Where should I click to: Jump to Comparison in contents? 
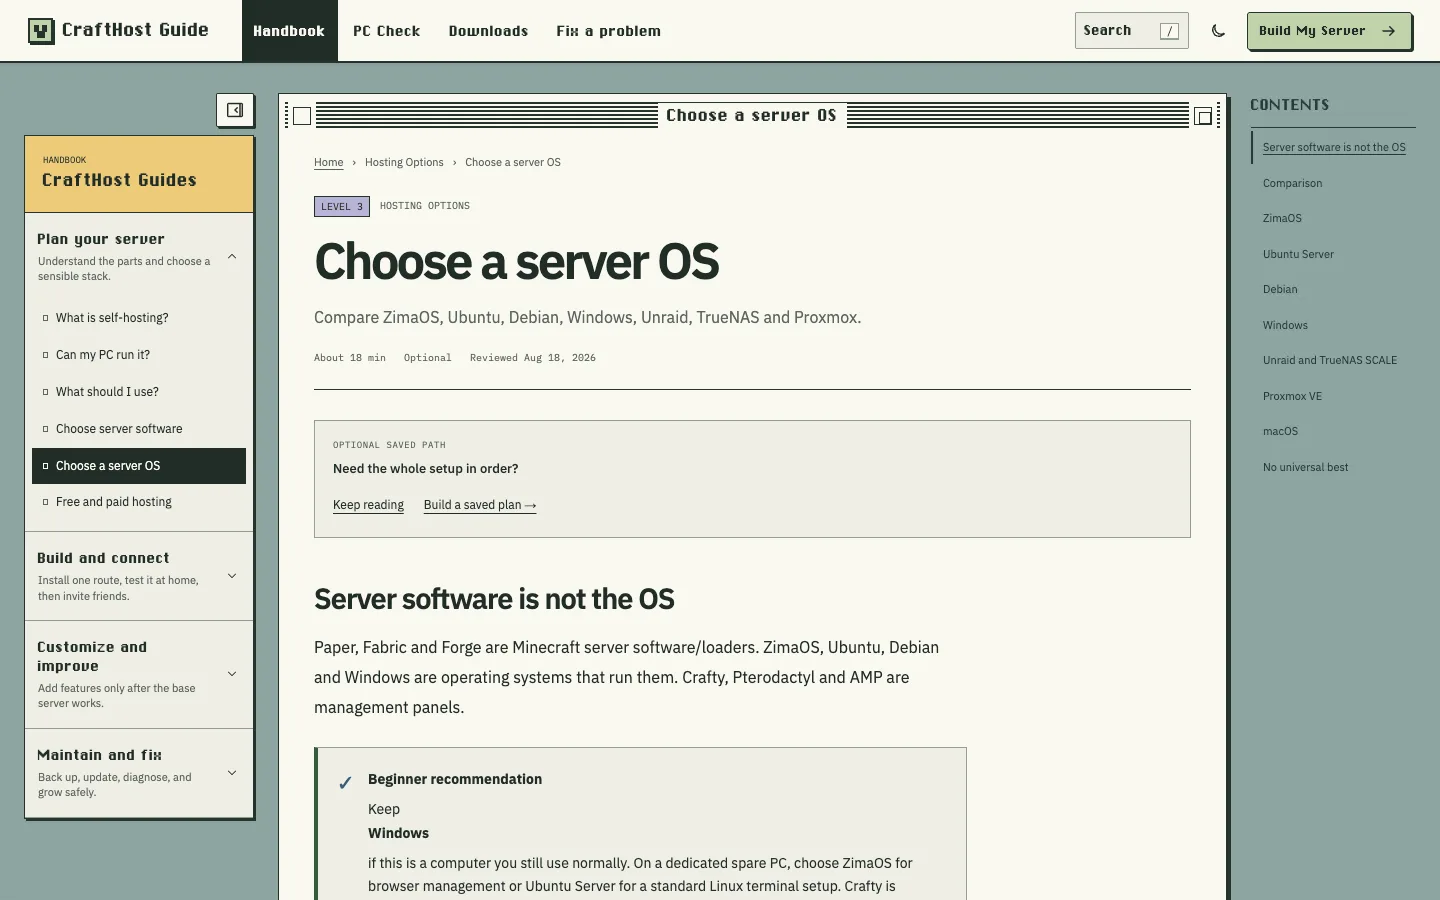click(1292, 184)
